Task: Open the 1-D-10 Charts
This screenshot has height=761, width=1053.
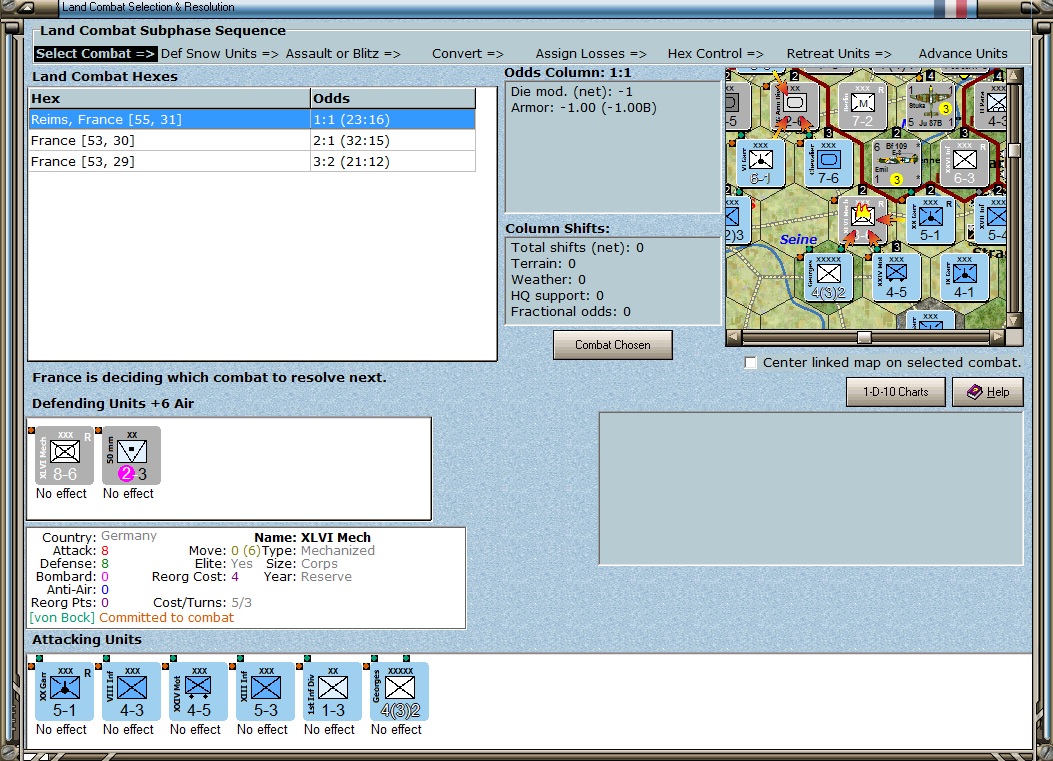Action: [x=895, y=392]
